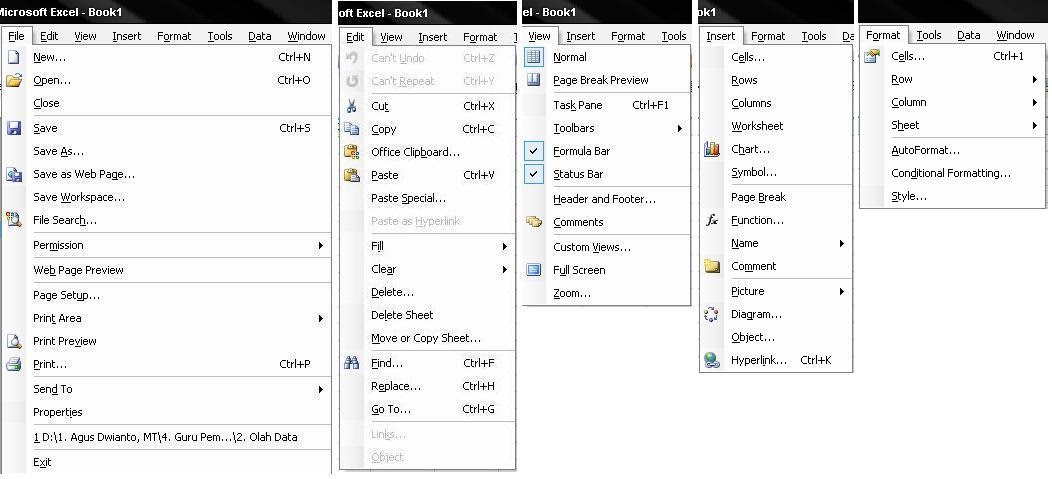The image size is (1052, 479).
Task: Select Worksheet in Insert menu
Action: (x=757, y=126)
